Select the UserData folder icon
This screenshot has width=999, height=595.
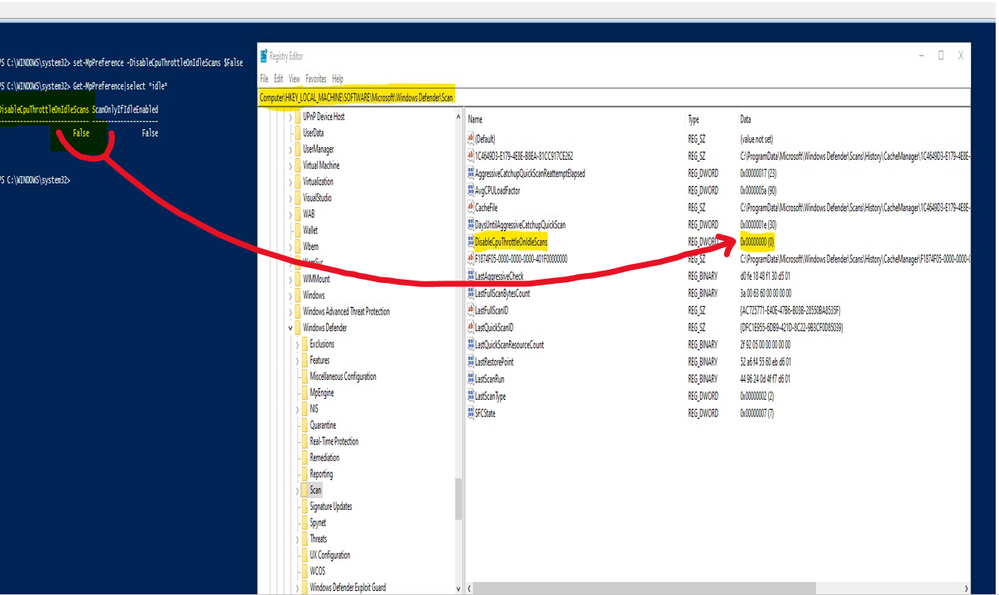[297, 133]
